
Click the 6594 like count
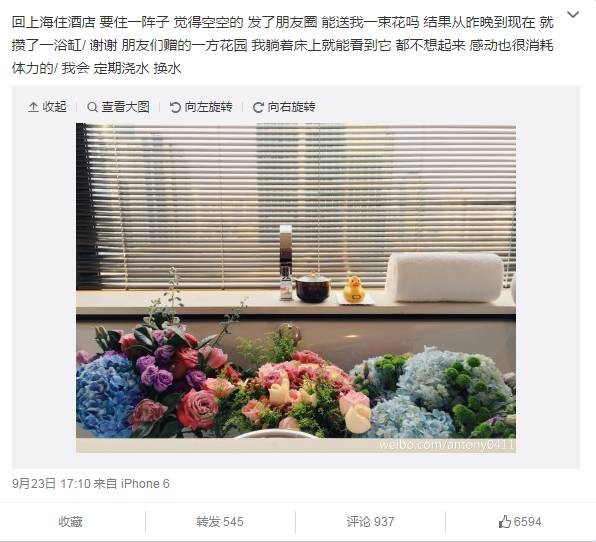pos(527,521)
